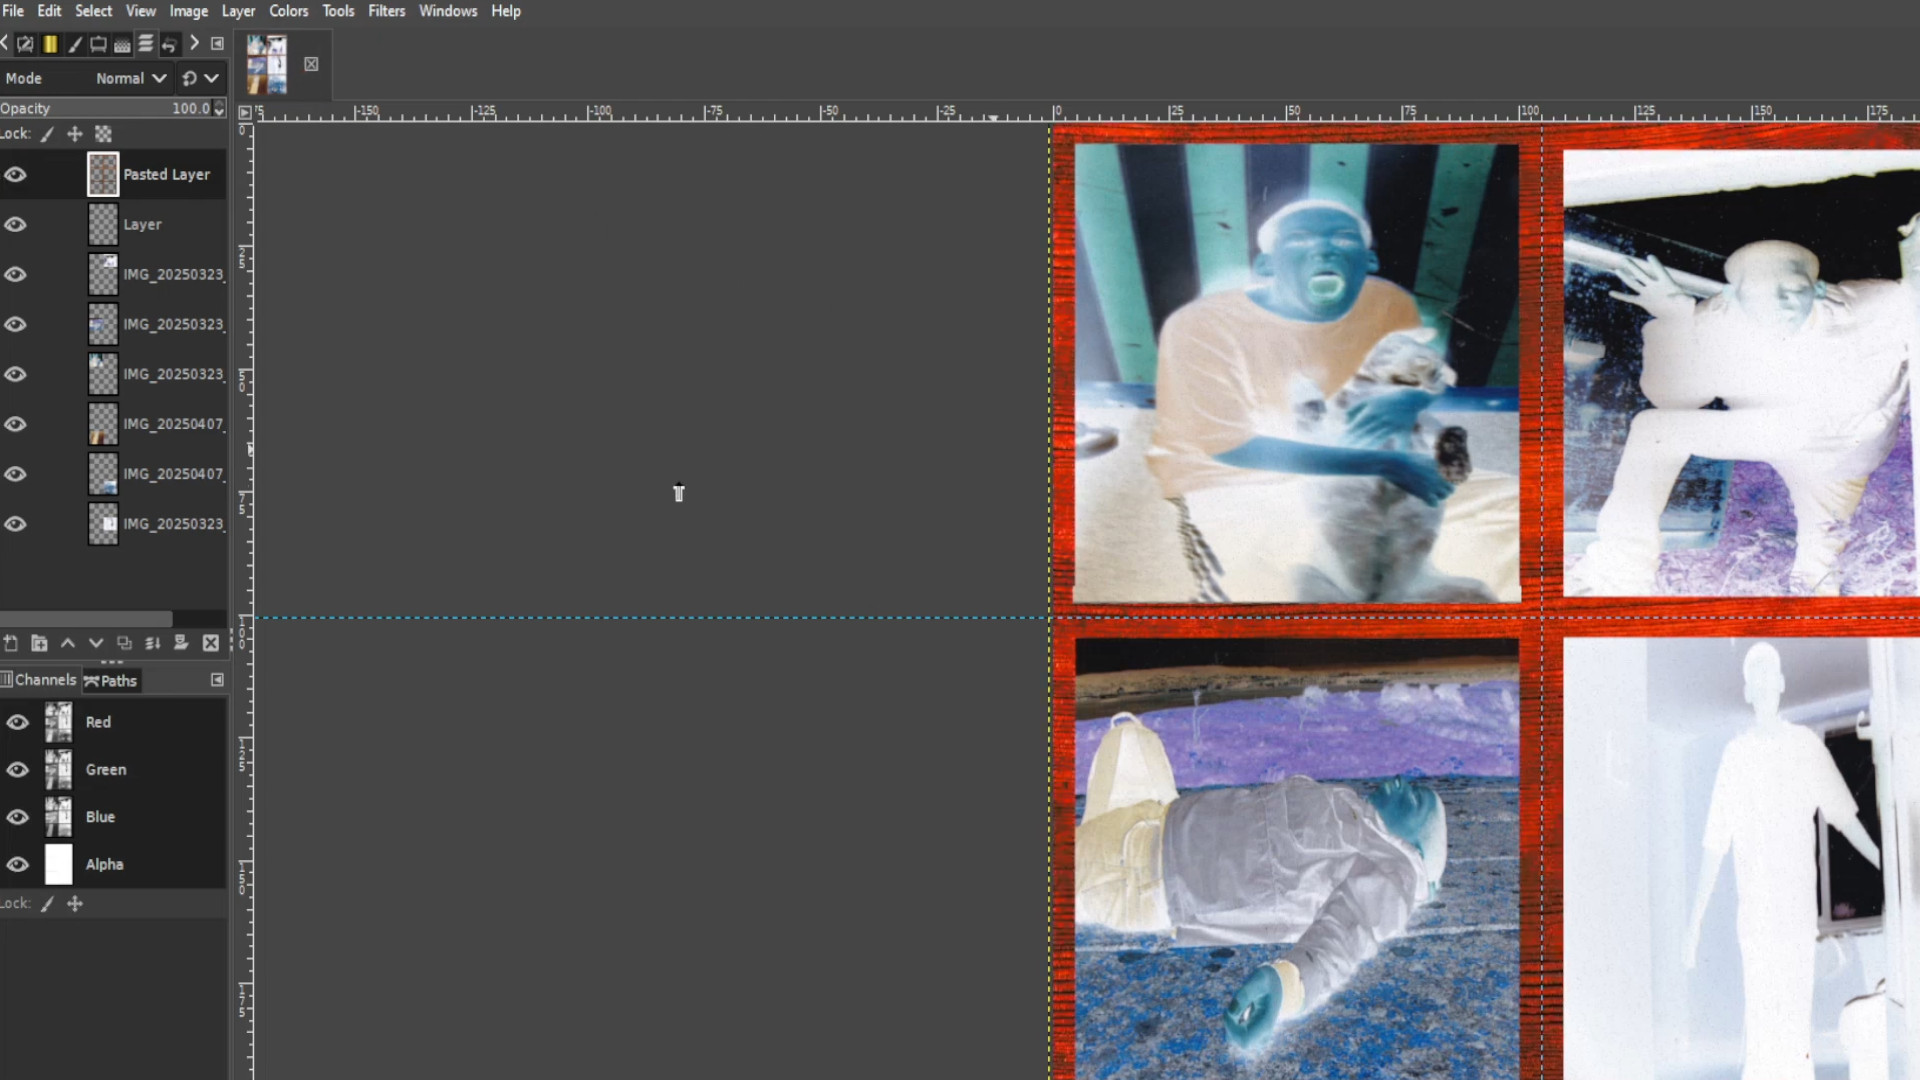The image size is (1920, 1080).
Task: Toggle Blue channel visibility
Action: [17, 817]
